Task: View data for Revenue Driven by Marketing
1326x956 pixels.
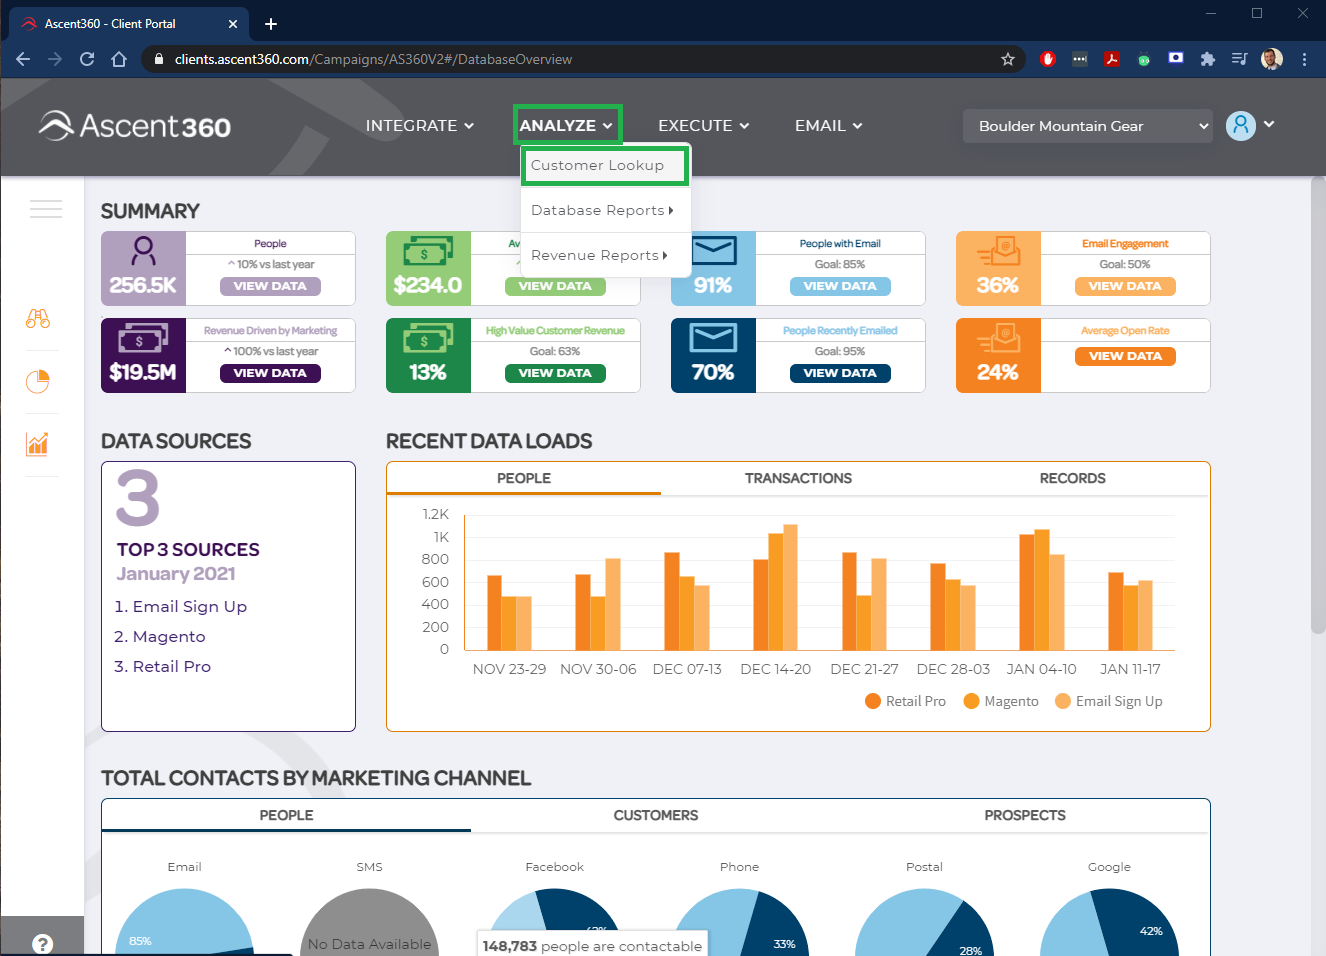Action: [270, 373]
